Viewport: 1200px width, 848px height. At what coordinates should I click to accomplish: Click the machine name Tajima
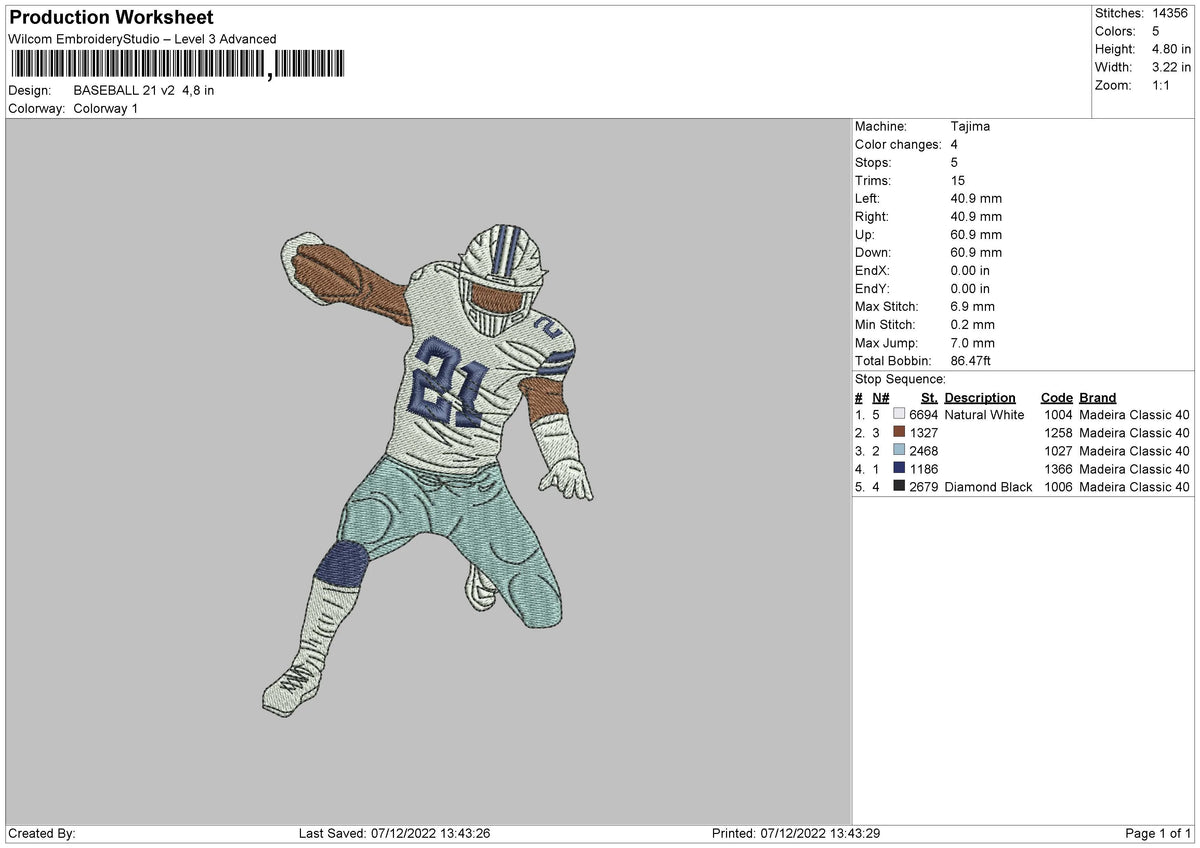(x=970, y=126)
